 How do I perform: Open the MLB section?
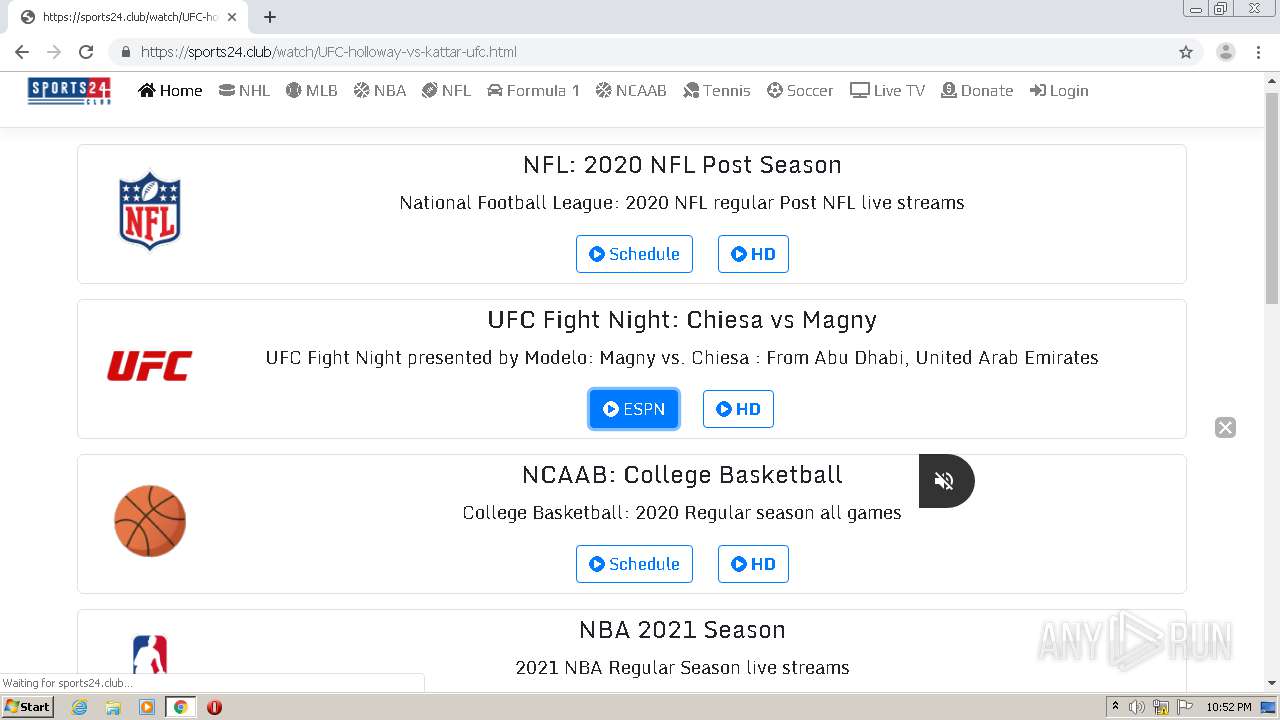click(312, 90)
